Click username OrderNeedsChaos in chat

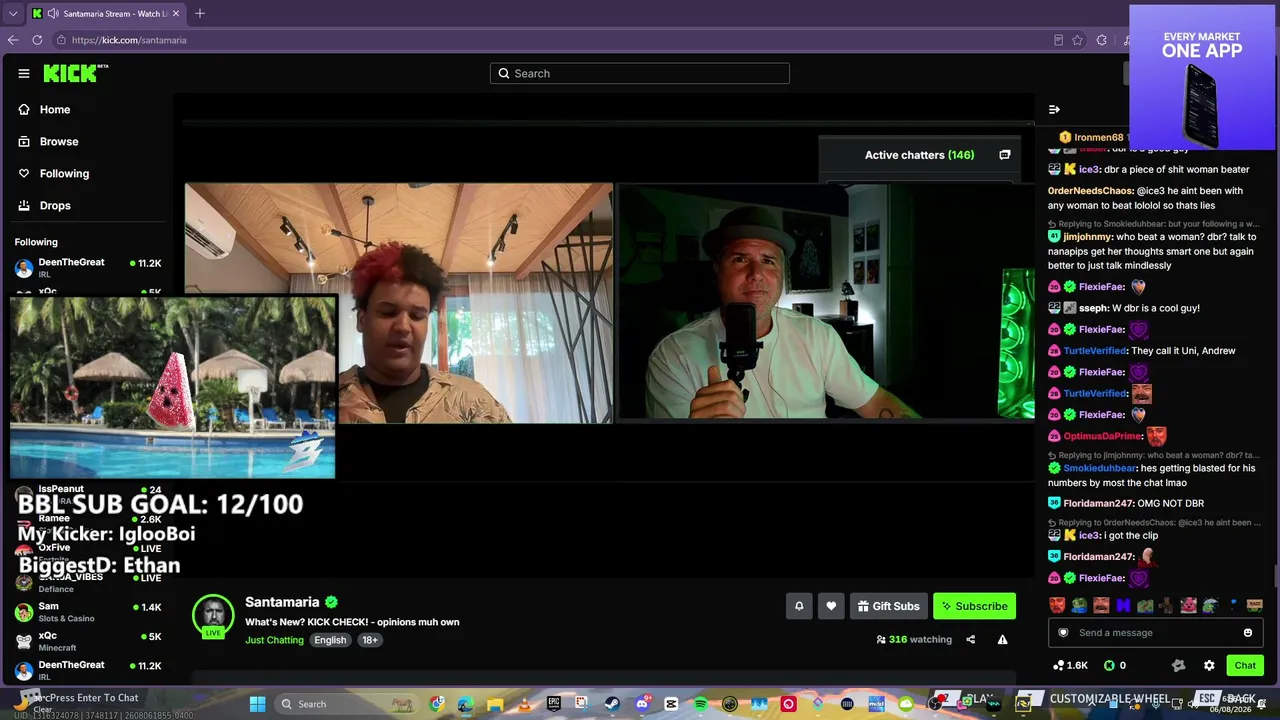(x=1091, y=191)
